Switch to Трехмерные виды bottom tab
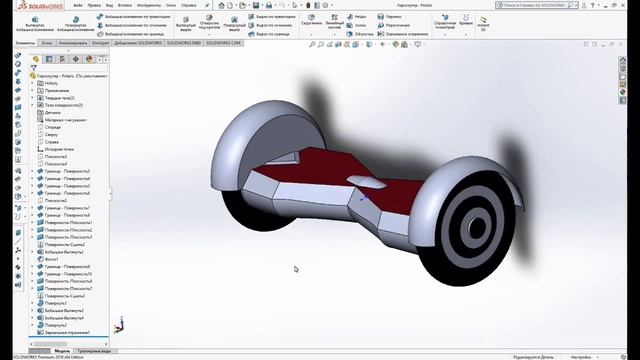Image resolution: width=640 pixels, height=360 pixels. 94,351
